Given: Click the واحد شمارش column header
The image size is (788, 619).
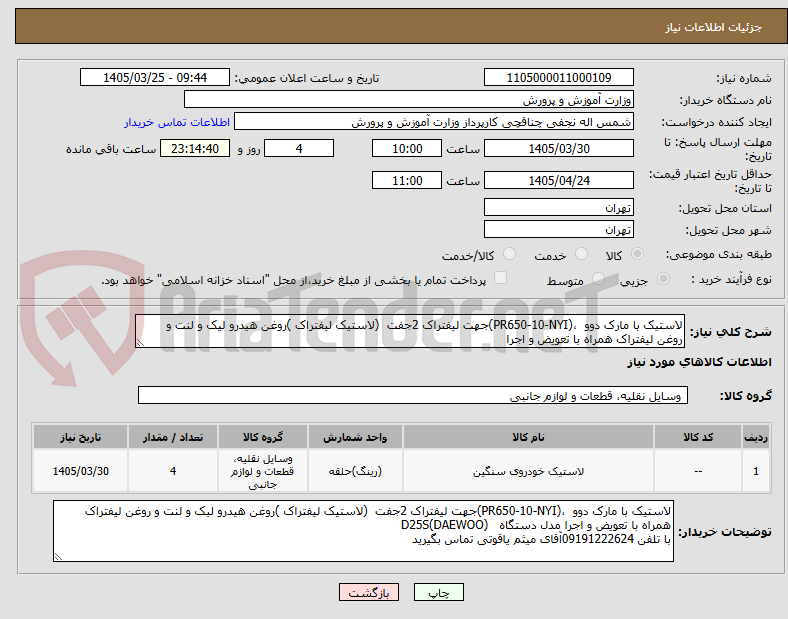Looking at the screenshot, I should [355, 437].
